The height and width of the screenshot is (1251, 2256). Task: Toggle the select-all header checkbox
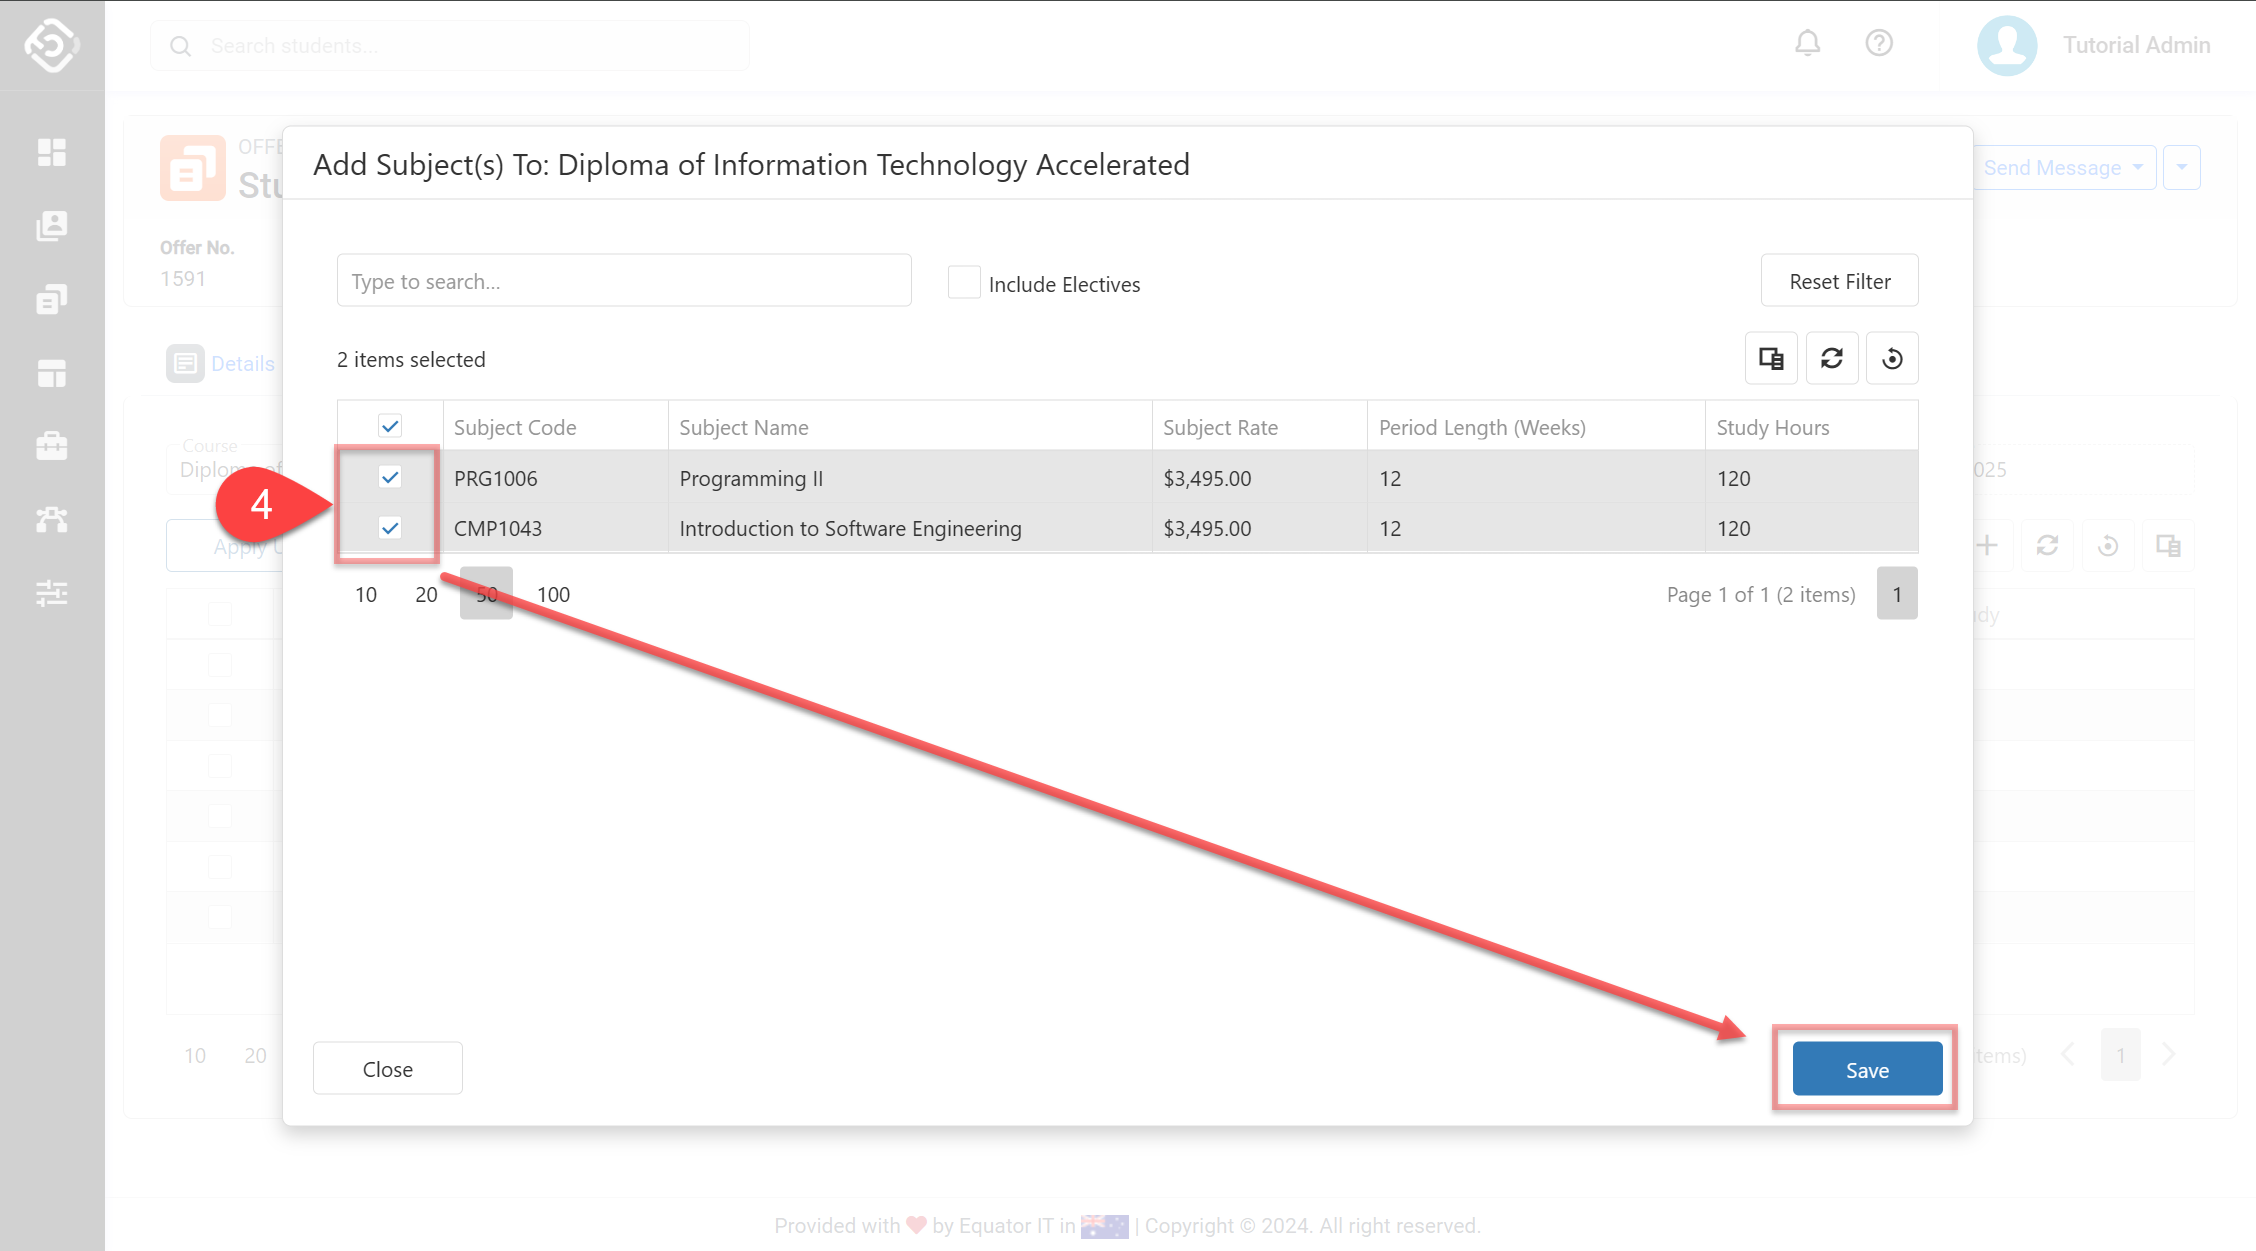tap(390, 427)
